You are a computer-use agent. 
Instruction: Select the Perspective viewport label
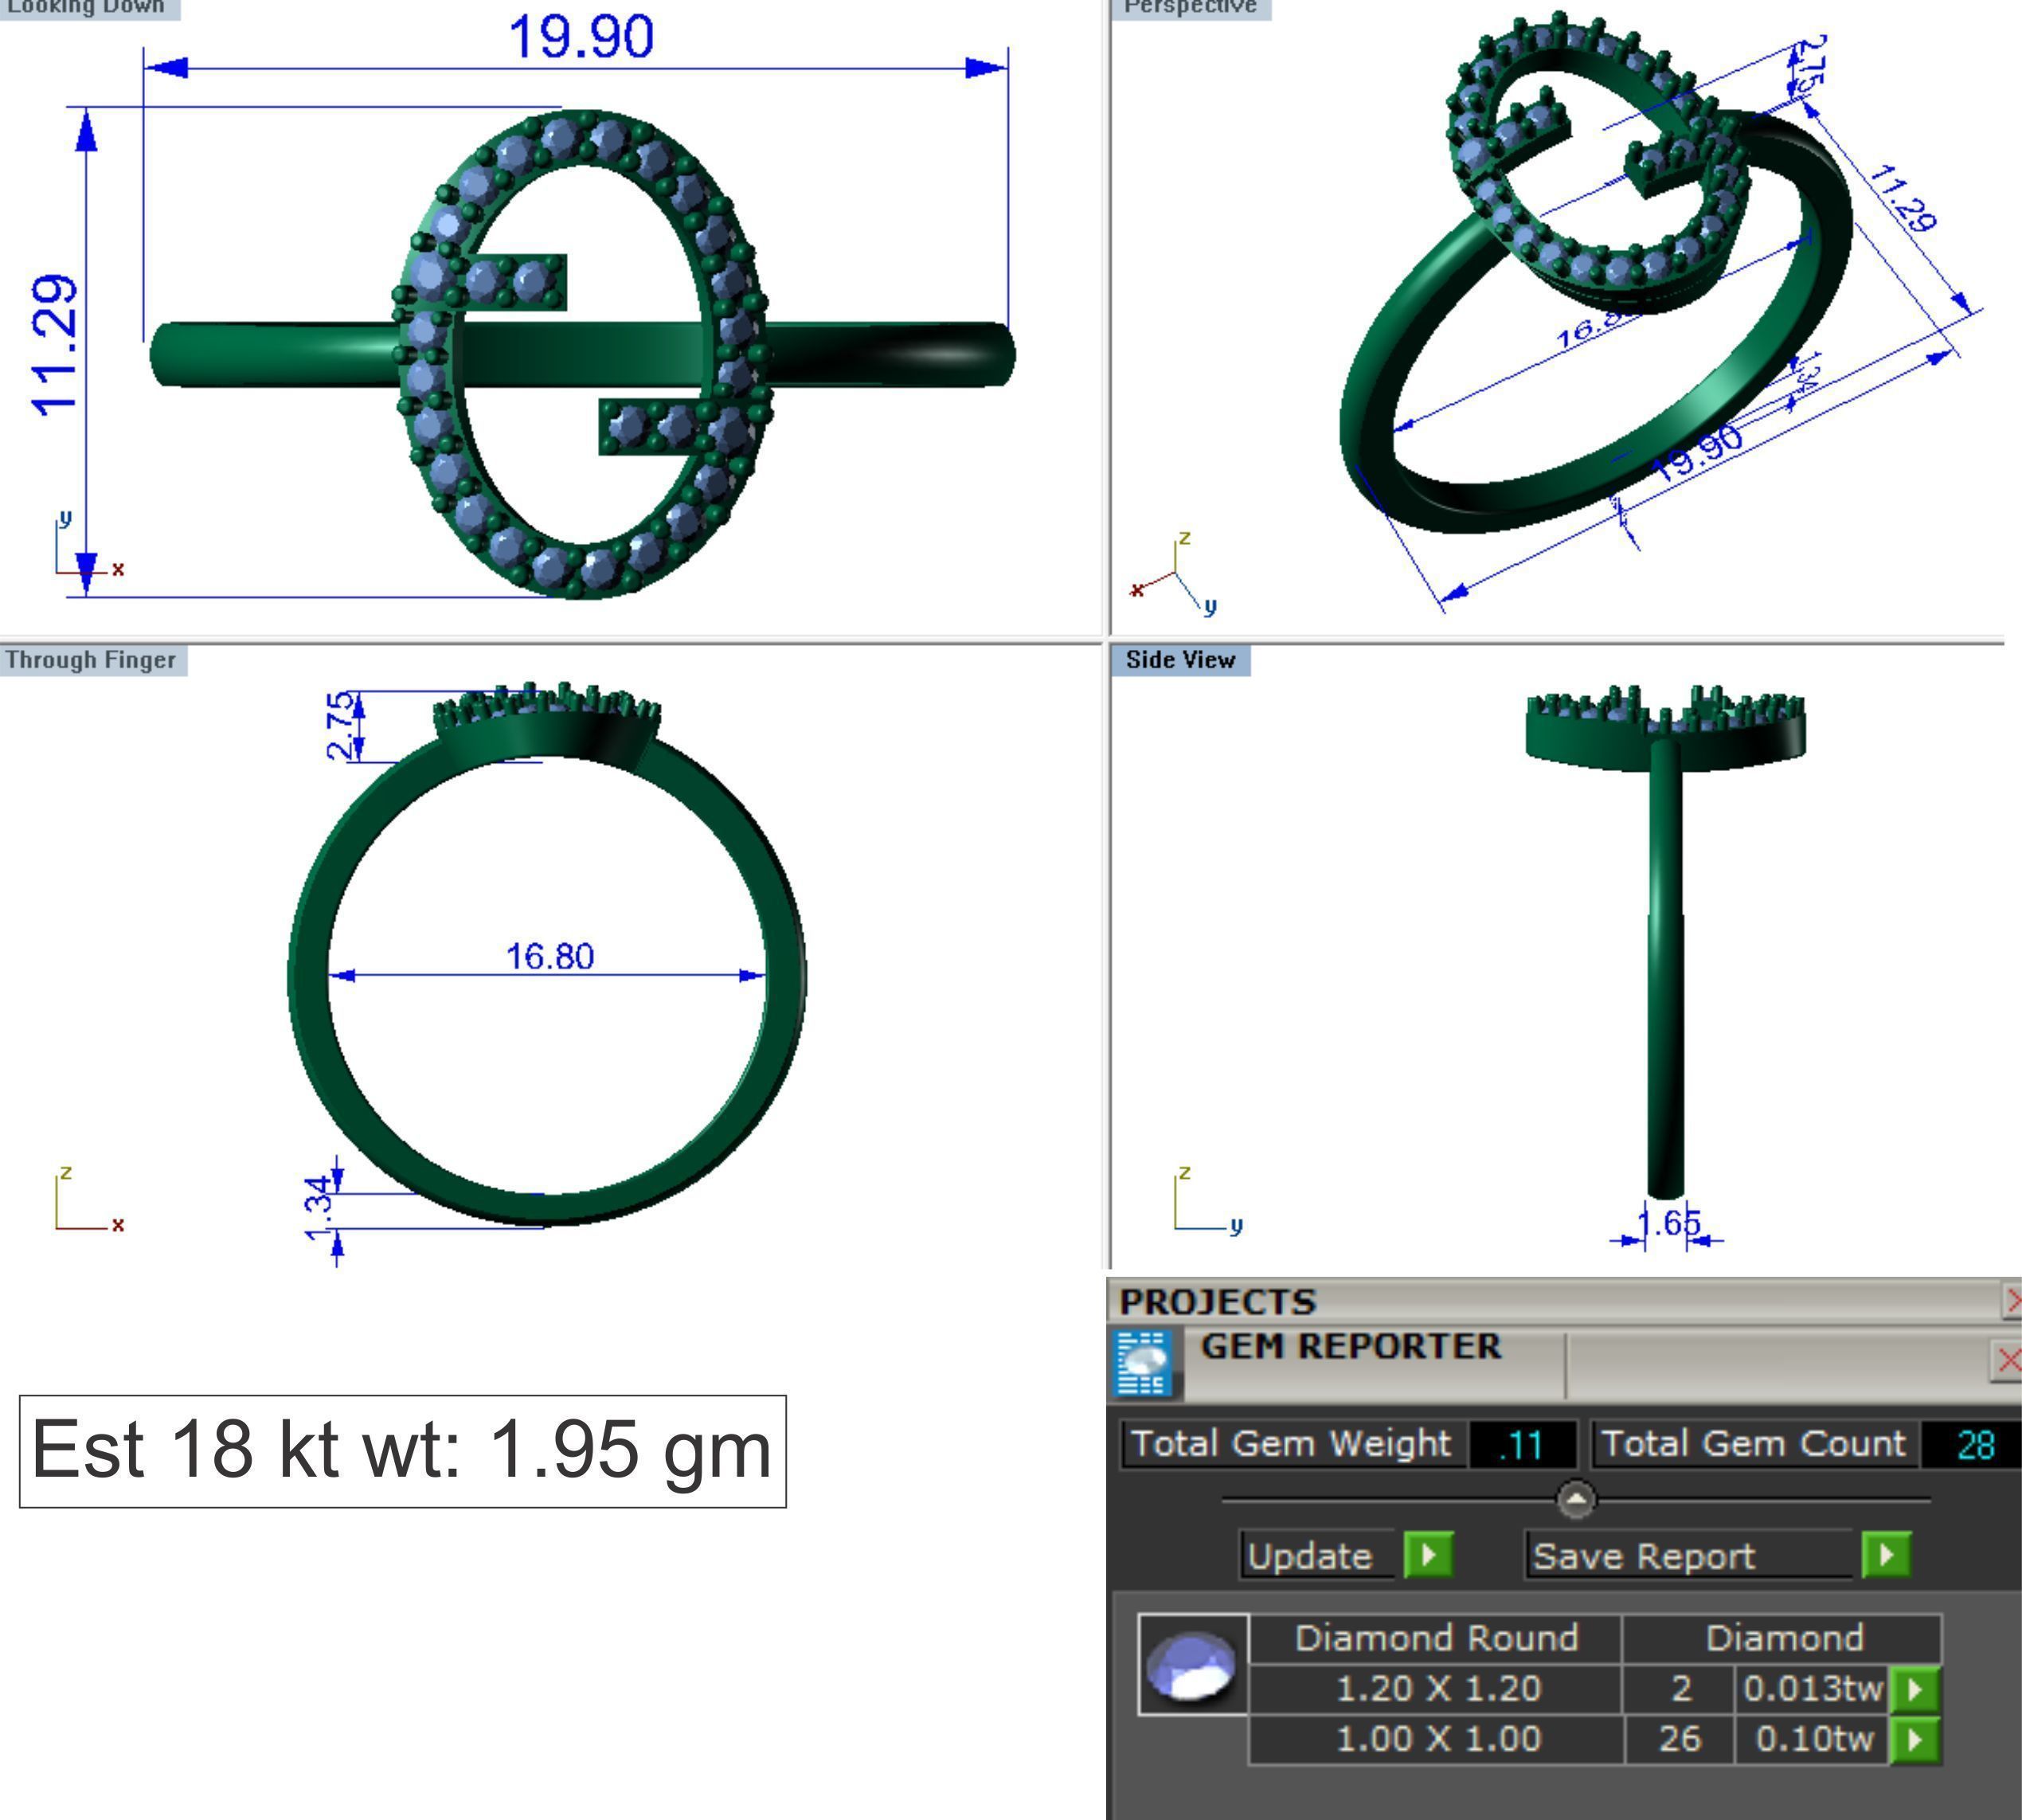(x=1190, y=8)
